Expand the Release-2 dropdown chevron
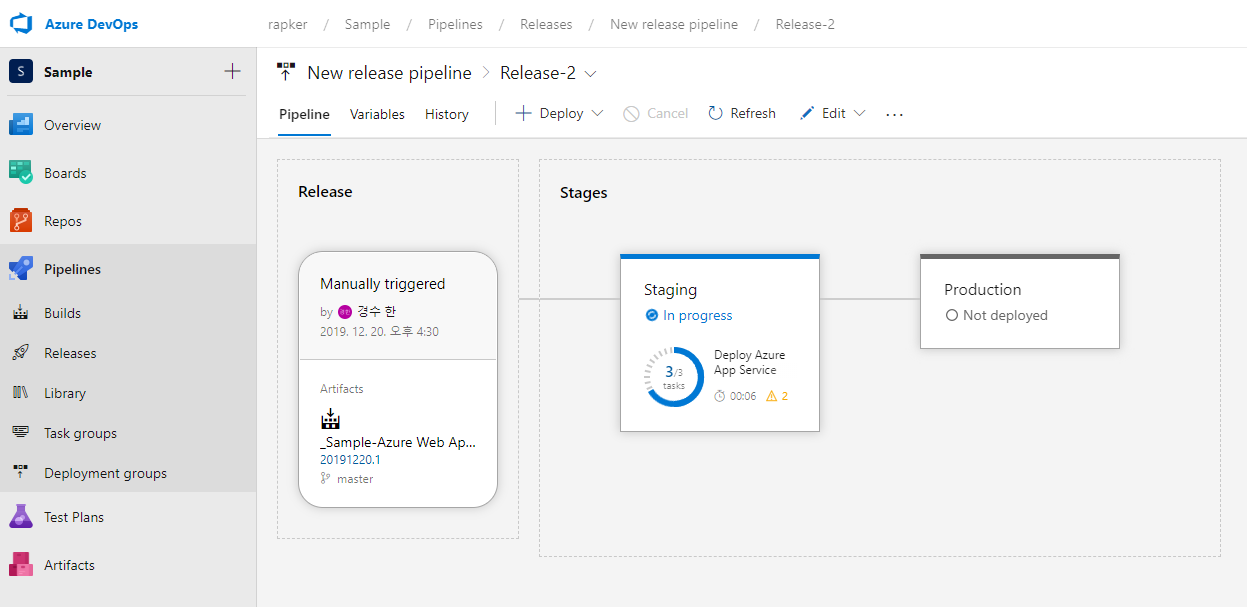Screen dimensions: 1247x607 590,73
